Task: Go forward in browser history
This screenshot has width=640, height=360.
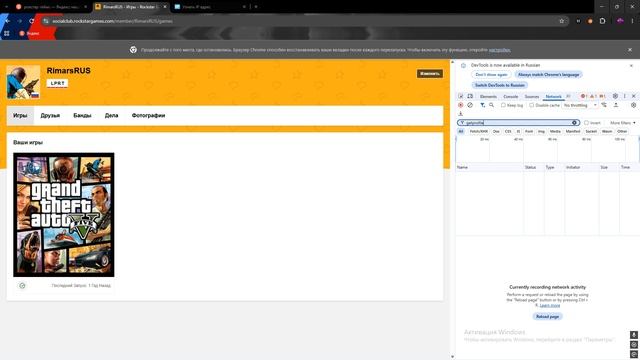Action: [x=20, y=21]
